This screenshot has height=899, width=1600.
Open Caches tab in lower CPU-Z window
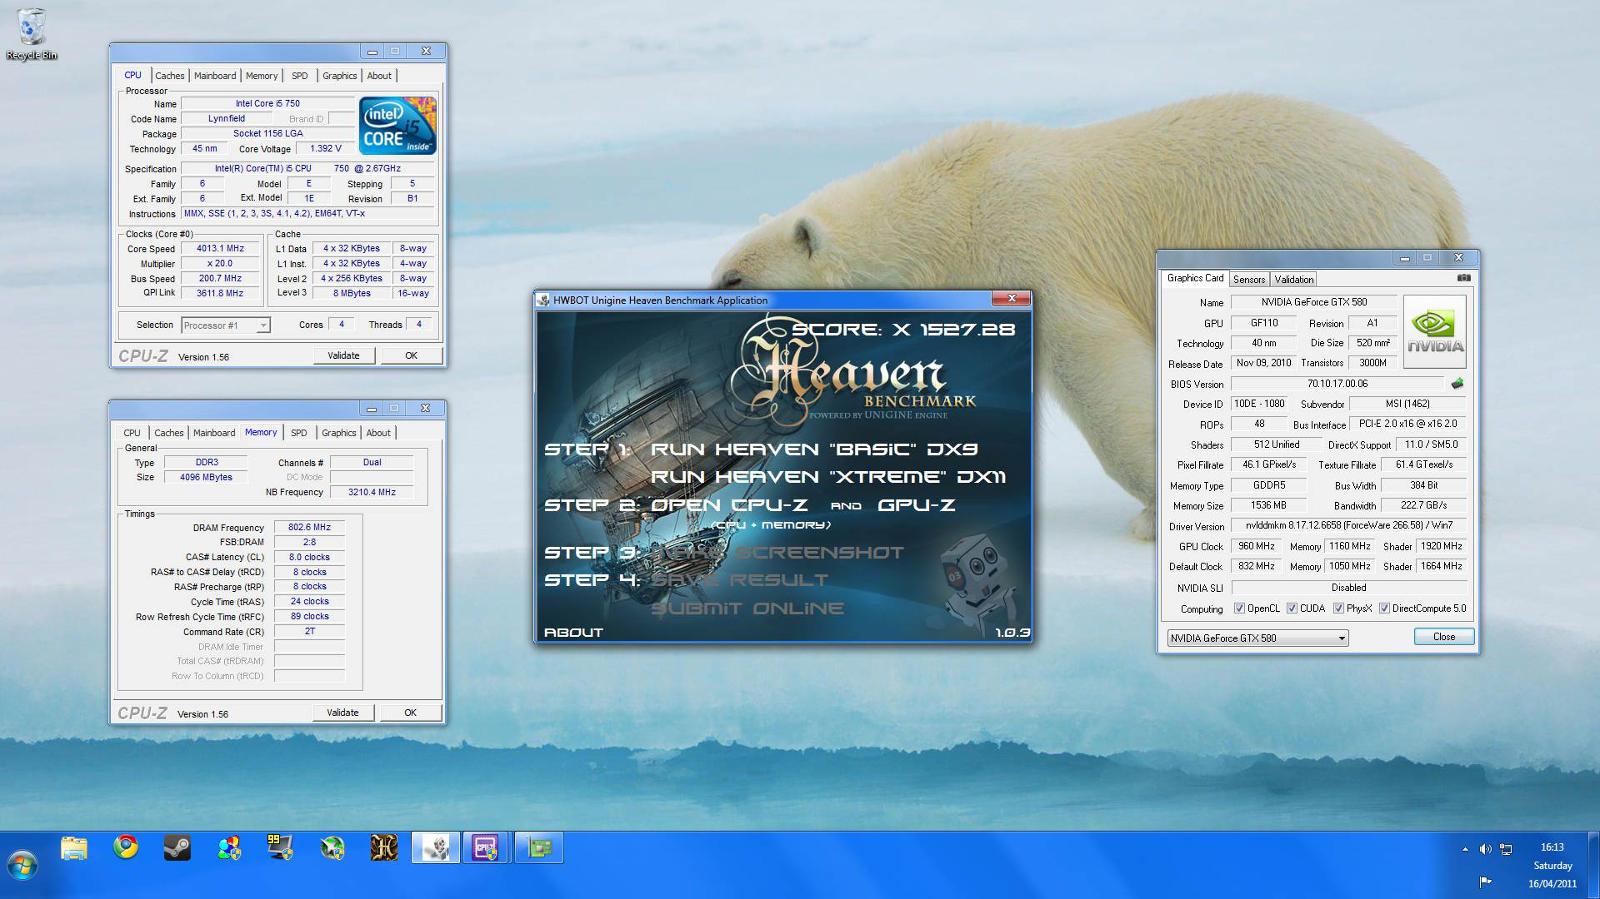coord(169,433)
